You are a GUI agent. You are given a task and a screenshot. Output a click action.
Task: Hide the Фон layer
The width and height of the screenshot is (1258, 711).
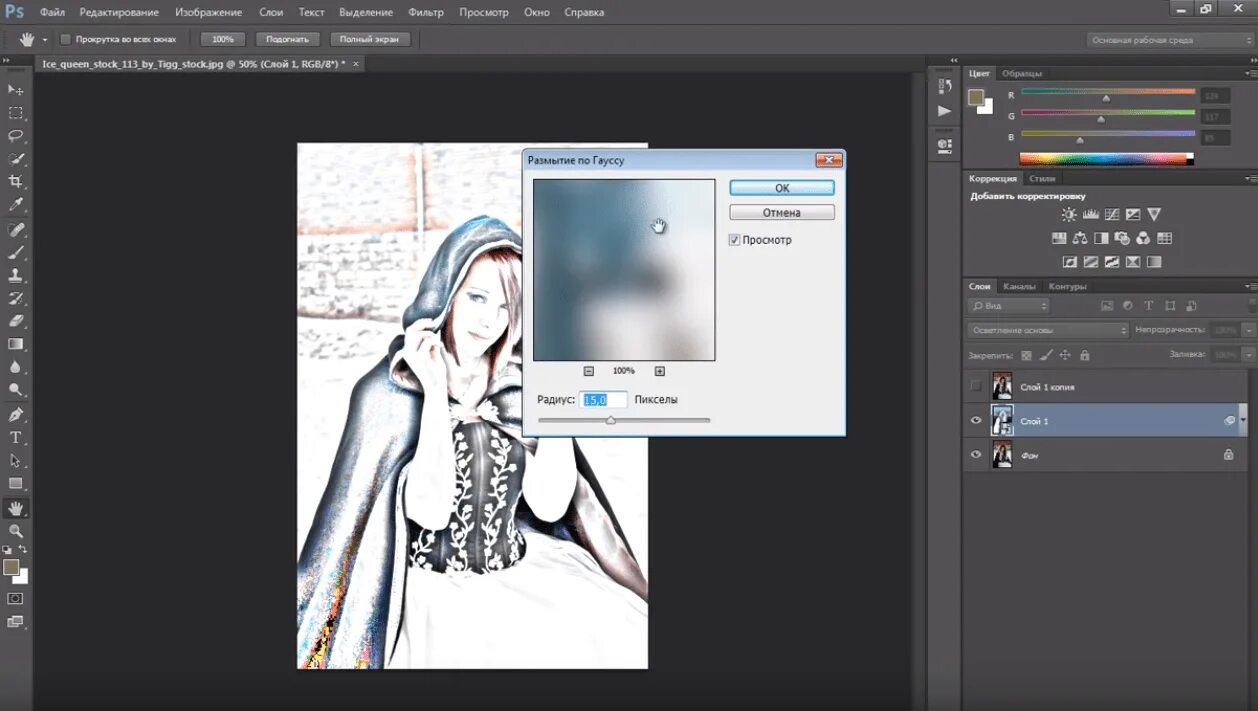coord(976,455)
